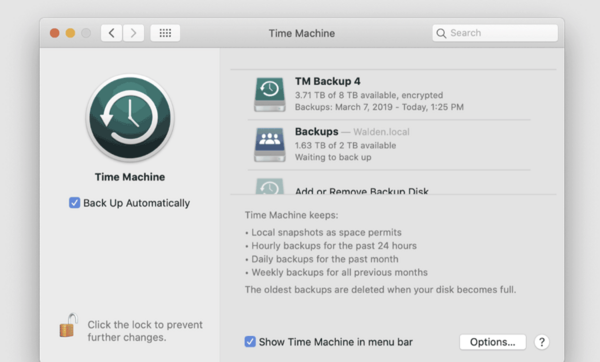Open the Options... button
This screenshot has height=362, width=600.
click(x=492, y=342)
